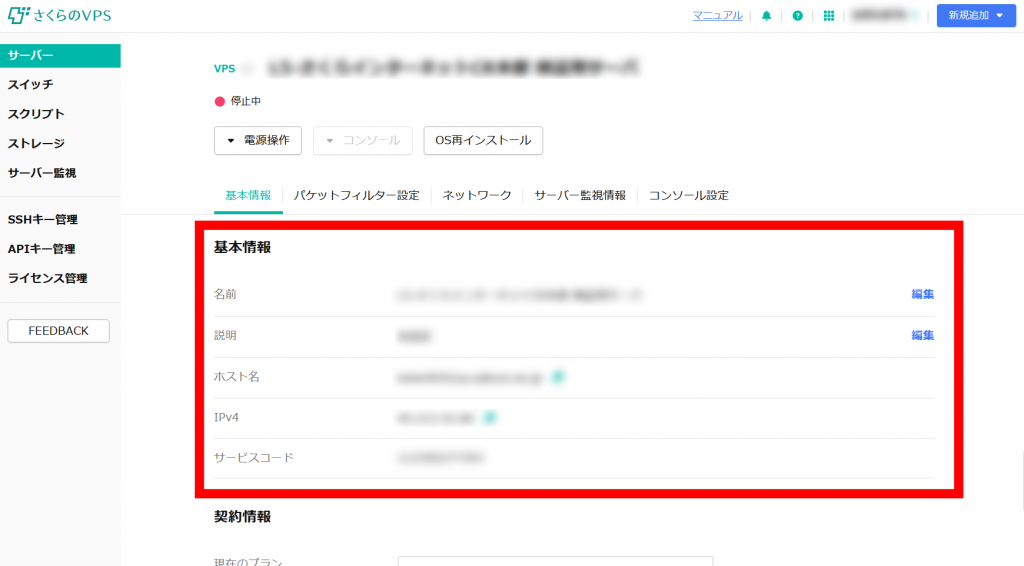Open the コンソール dropdown
1024x566 pixels.
(363, 141)
